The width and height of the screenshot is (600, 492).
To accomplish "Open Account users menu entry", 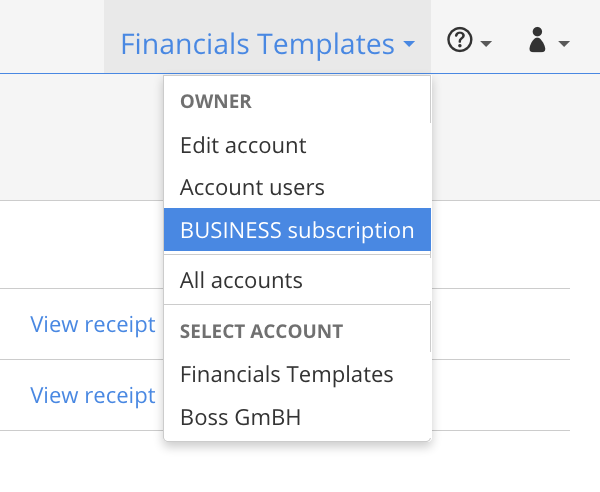I will (x=252, y=187).
